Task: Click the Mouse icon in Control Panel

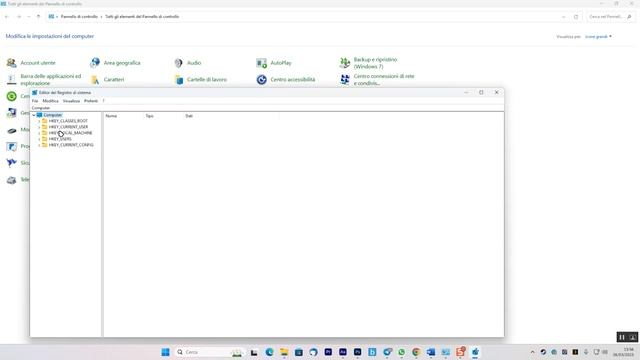Action: point(11,130)
